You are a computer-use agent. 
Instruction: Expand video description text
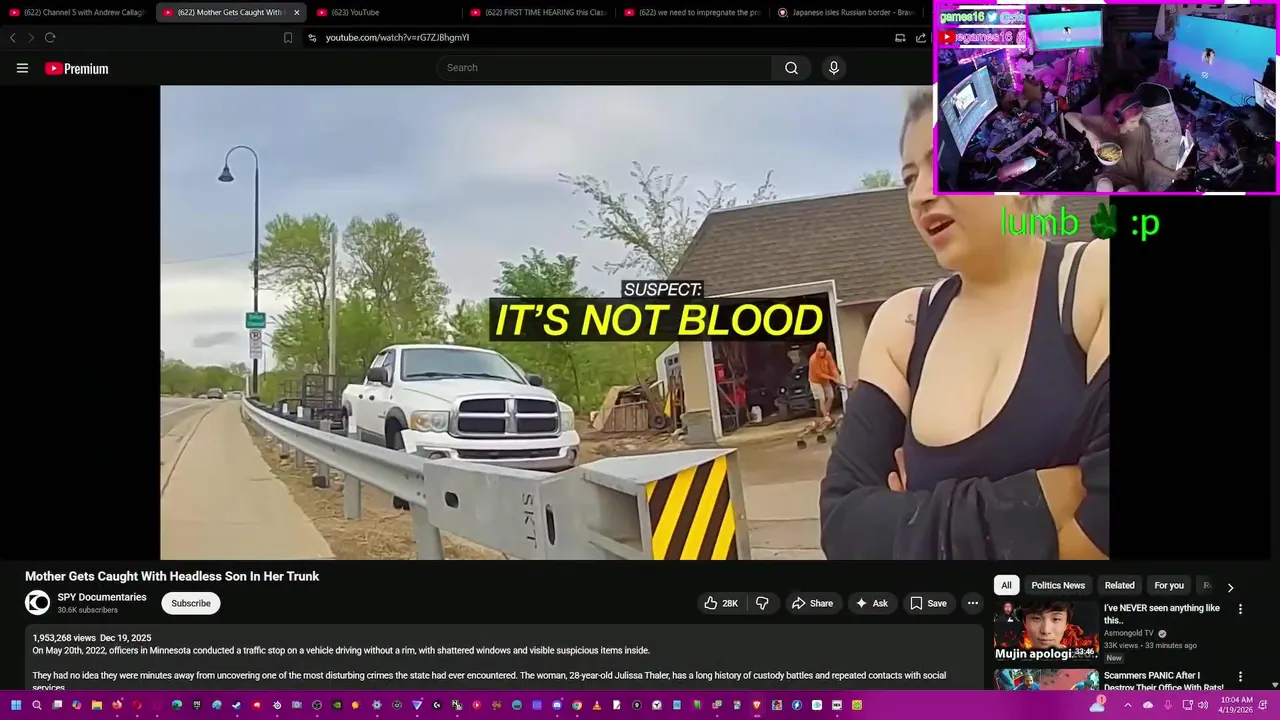504,657
